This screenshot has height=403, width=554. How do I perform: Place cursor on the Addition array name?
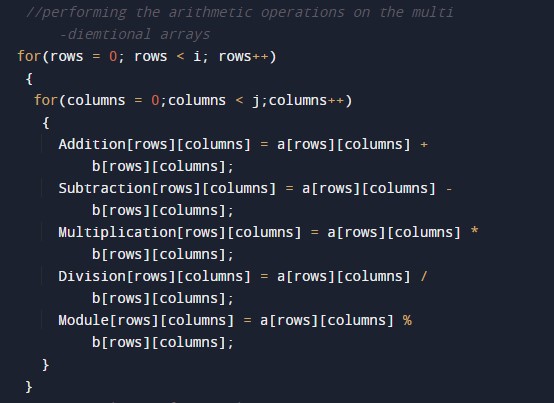click(92, 144)
